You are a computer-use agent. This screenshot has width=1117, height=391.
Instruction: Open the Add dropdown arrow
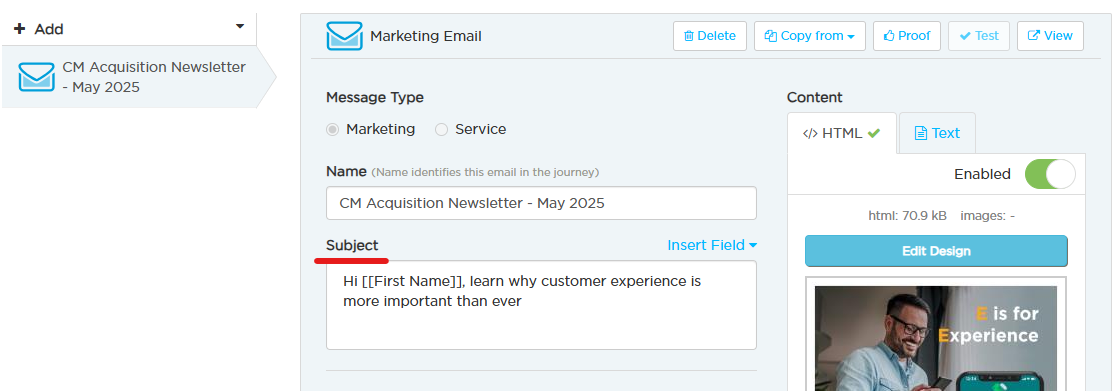[x=240, y=26]
